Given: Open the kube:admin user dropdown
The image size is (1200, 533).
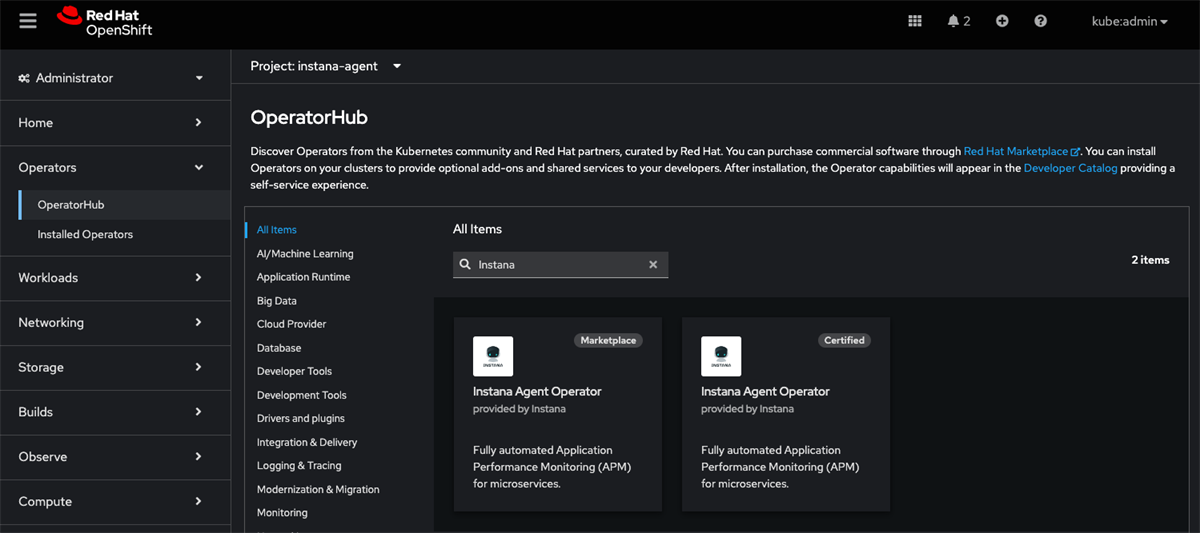Looking at the screenshot, I should [x=1130, y=21].
